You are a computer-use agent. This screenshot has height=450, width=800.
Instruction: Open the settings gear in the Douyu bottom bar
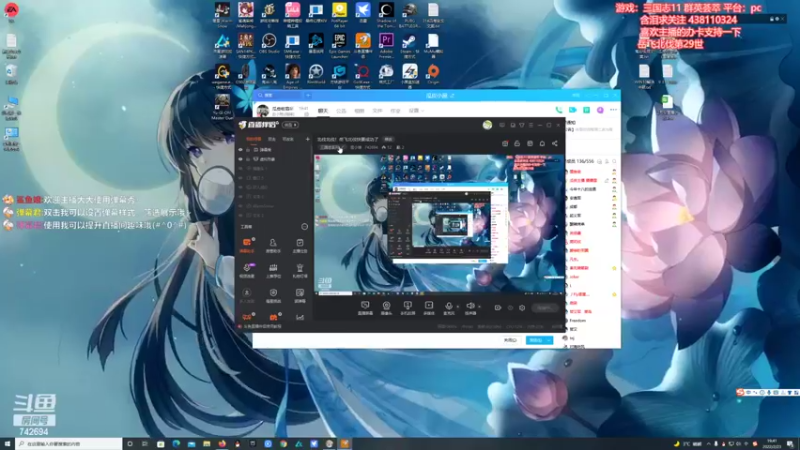pyautogui.click(x=522, y=308)
